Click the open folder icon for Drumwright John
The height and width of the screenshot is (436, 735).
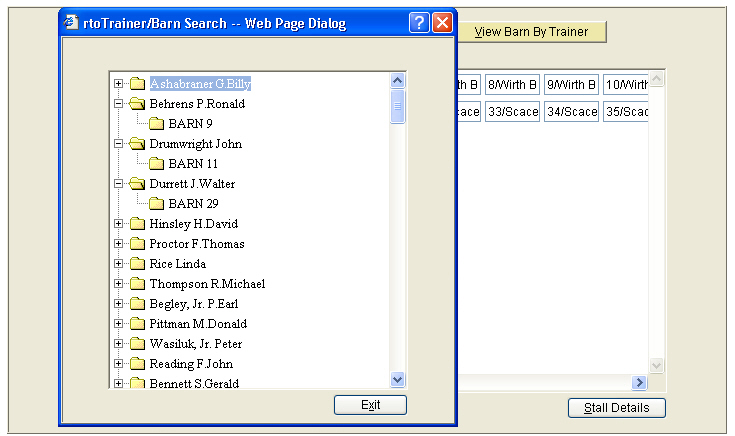137,144
